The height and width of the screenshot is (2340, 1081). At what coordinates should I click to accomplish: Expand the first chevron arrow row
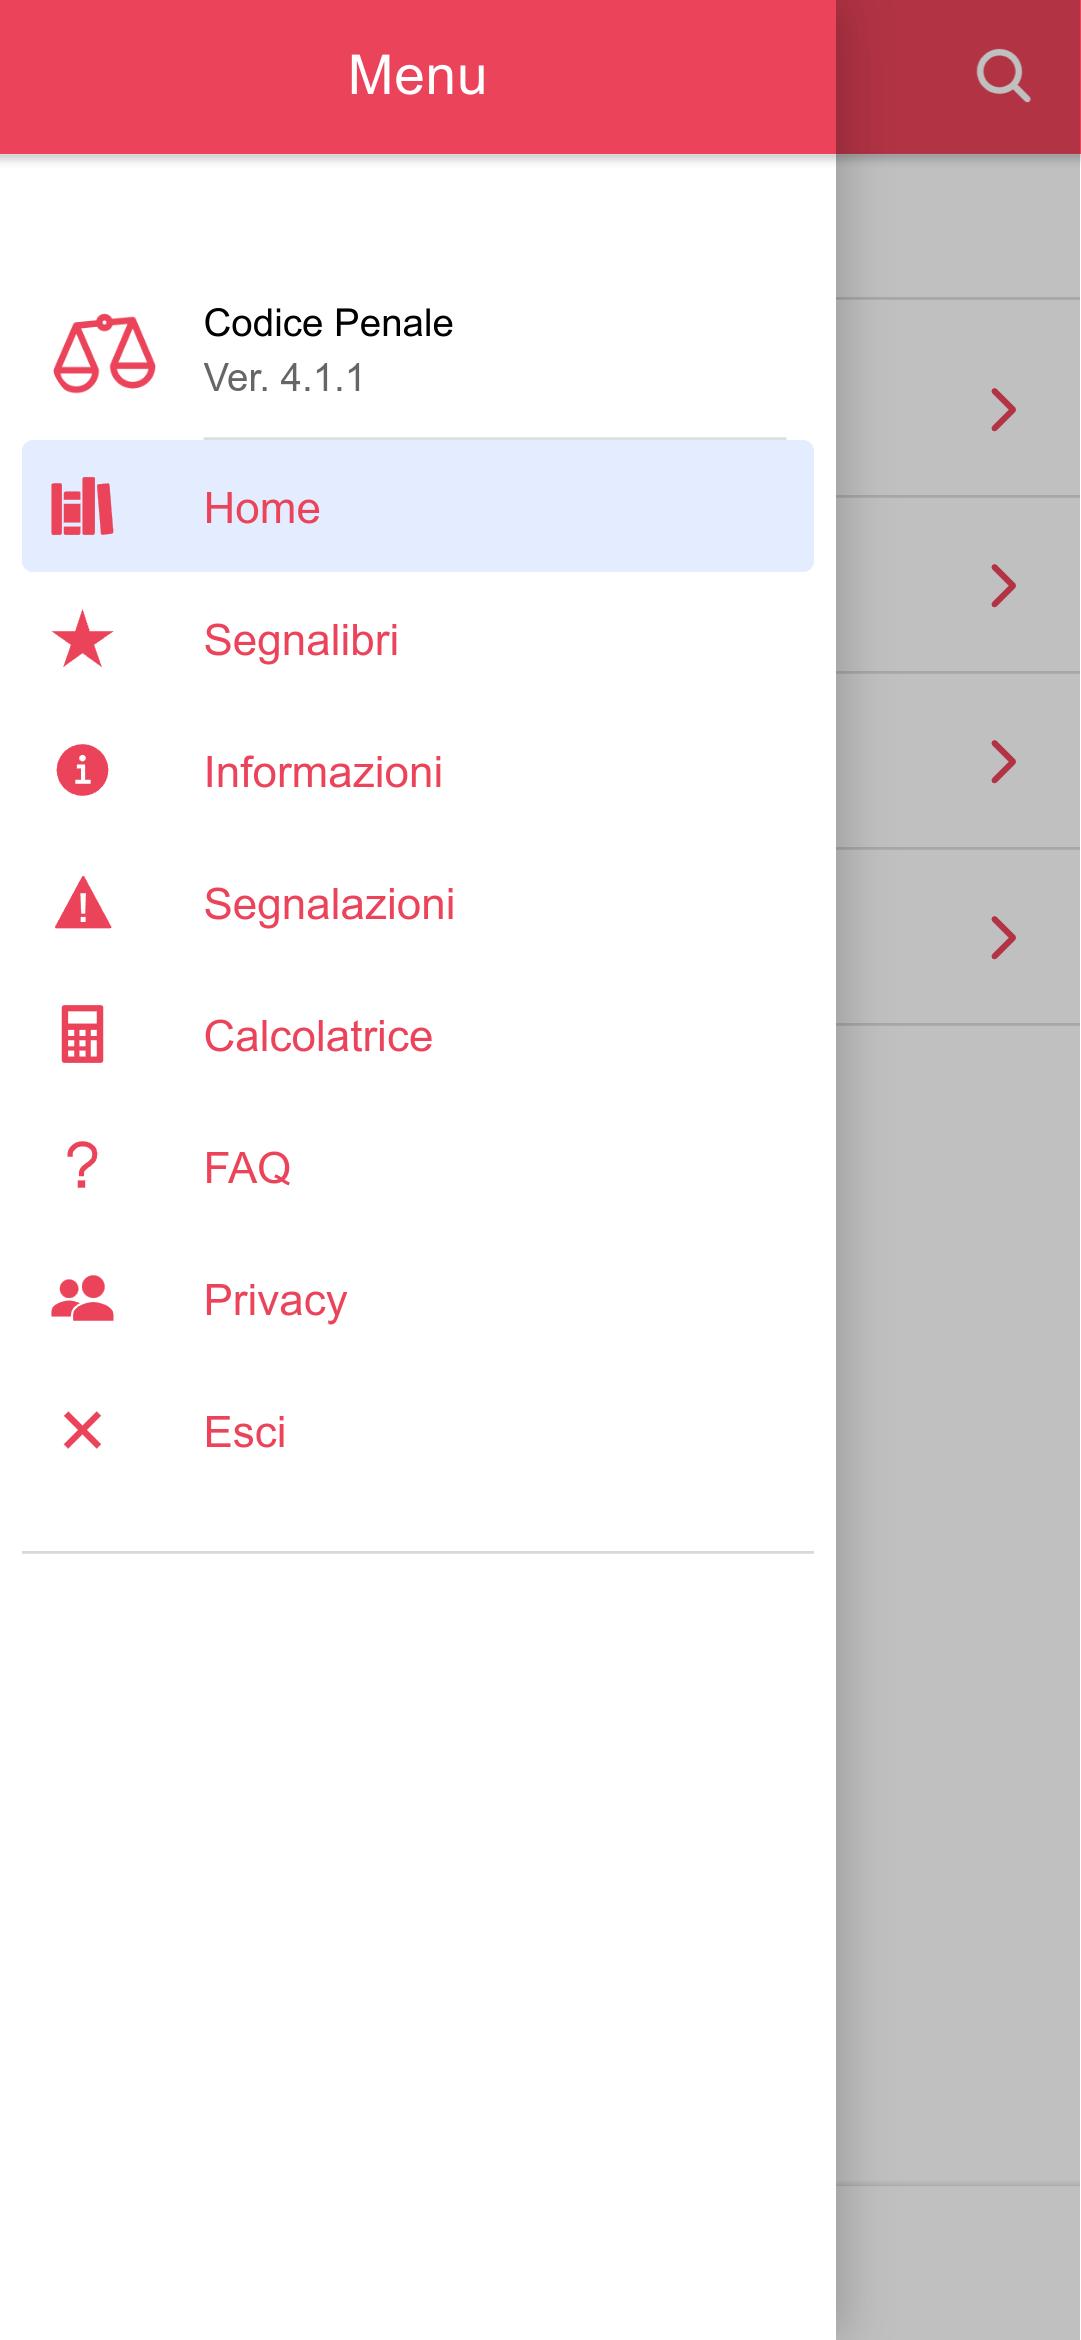click(x=1003, y=409)
